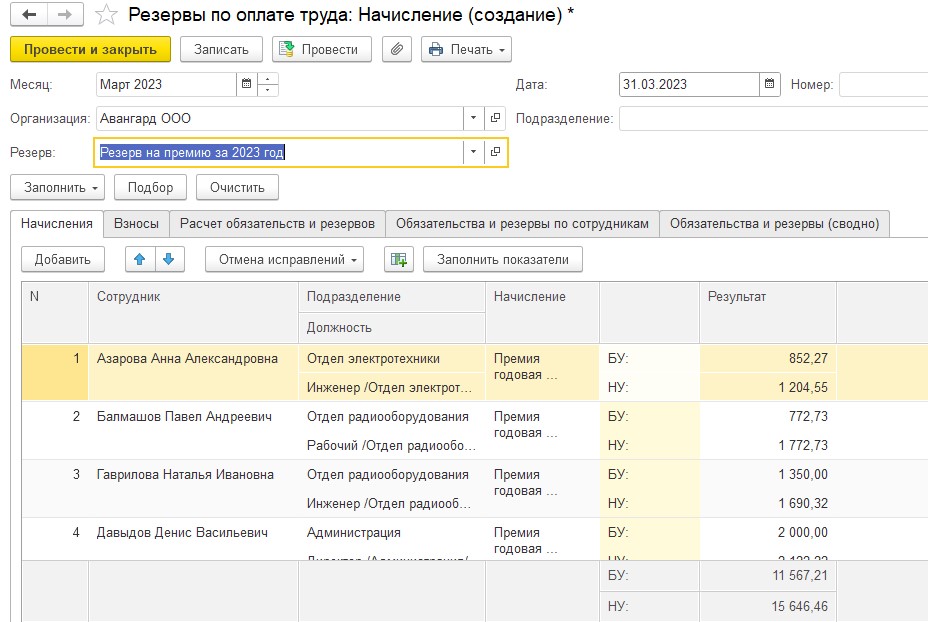Click the Очистить button
Screen dimensions: 928x622
click(x=237, y=188)
